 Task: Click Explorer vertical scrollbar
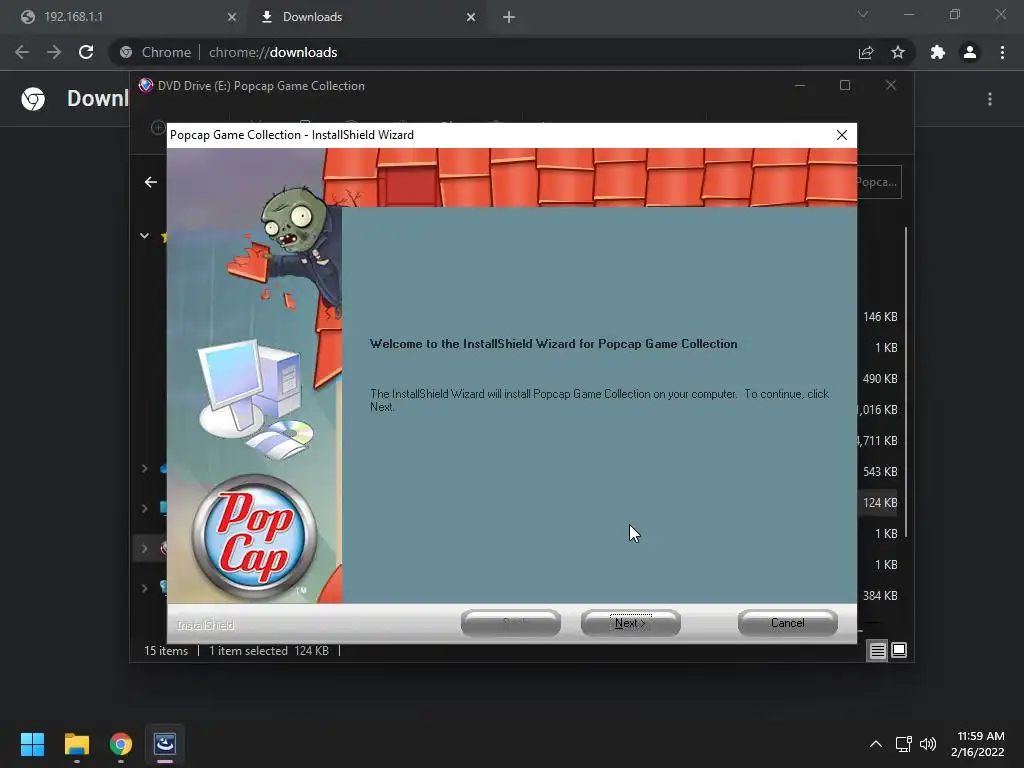click(906, 382)
